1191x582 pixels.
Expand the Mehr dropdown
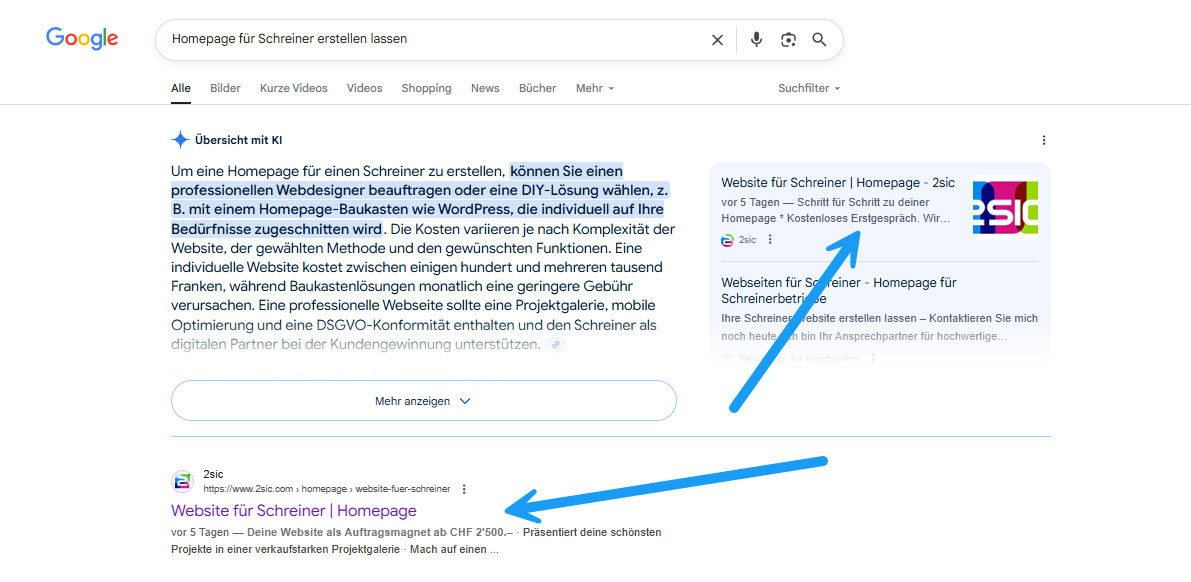click(x=595, y=88)
